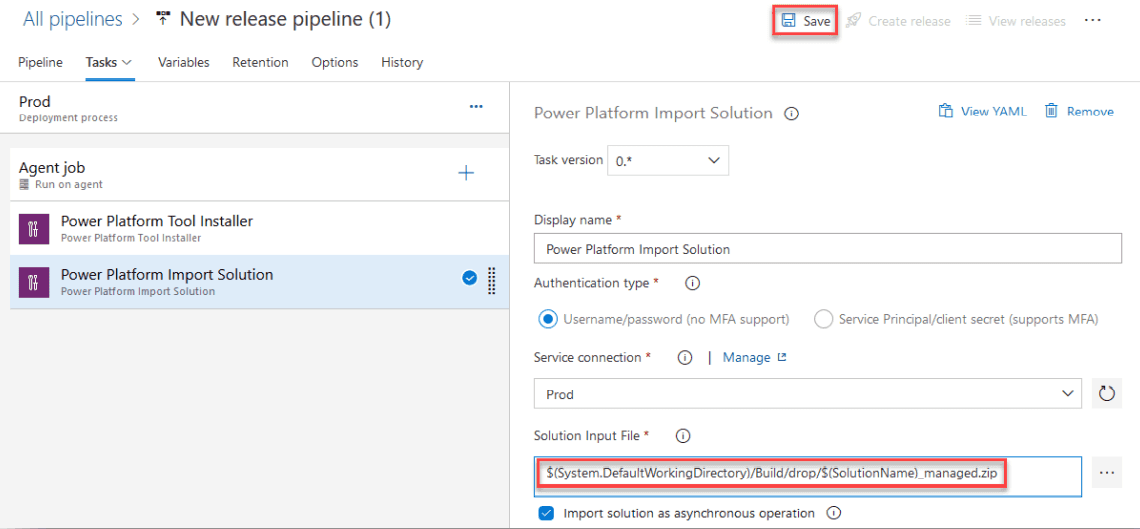The image size is (1140, 529).
Task: Click the View YAML link
Action: 982,112
